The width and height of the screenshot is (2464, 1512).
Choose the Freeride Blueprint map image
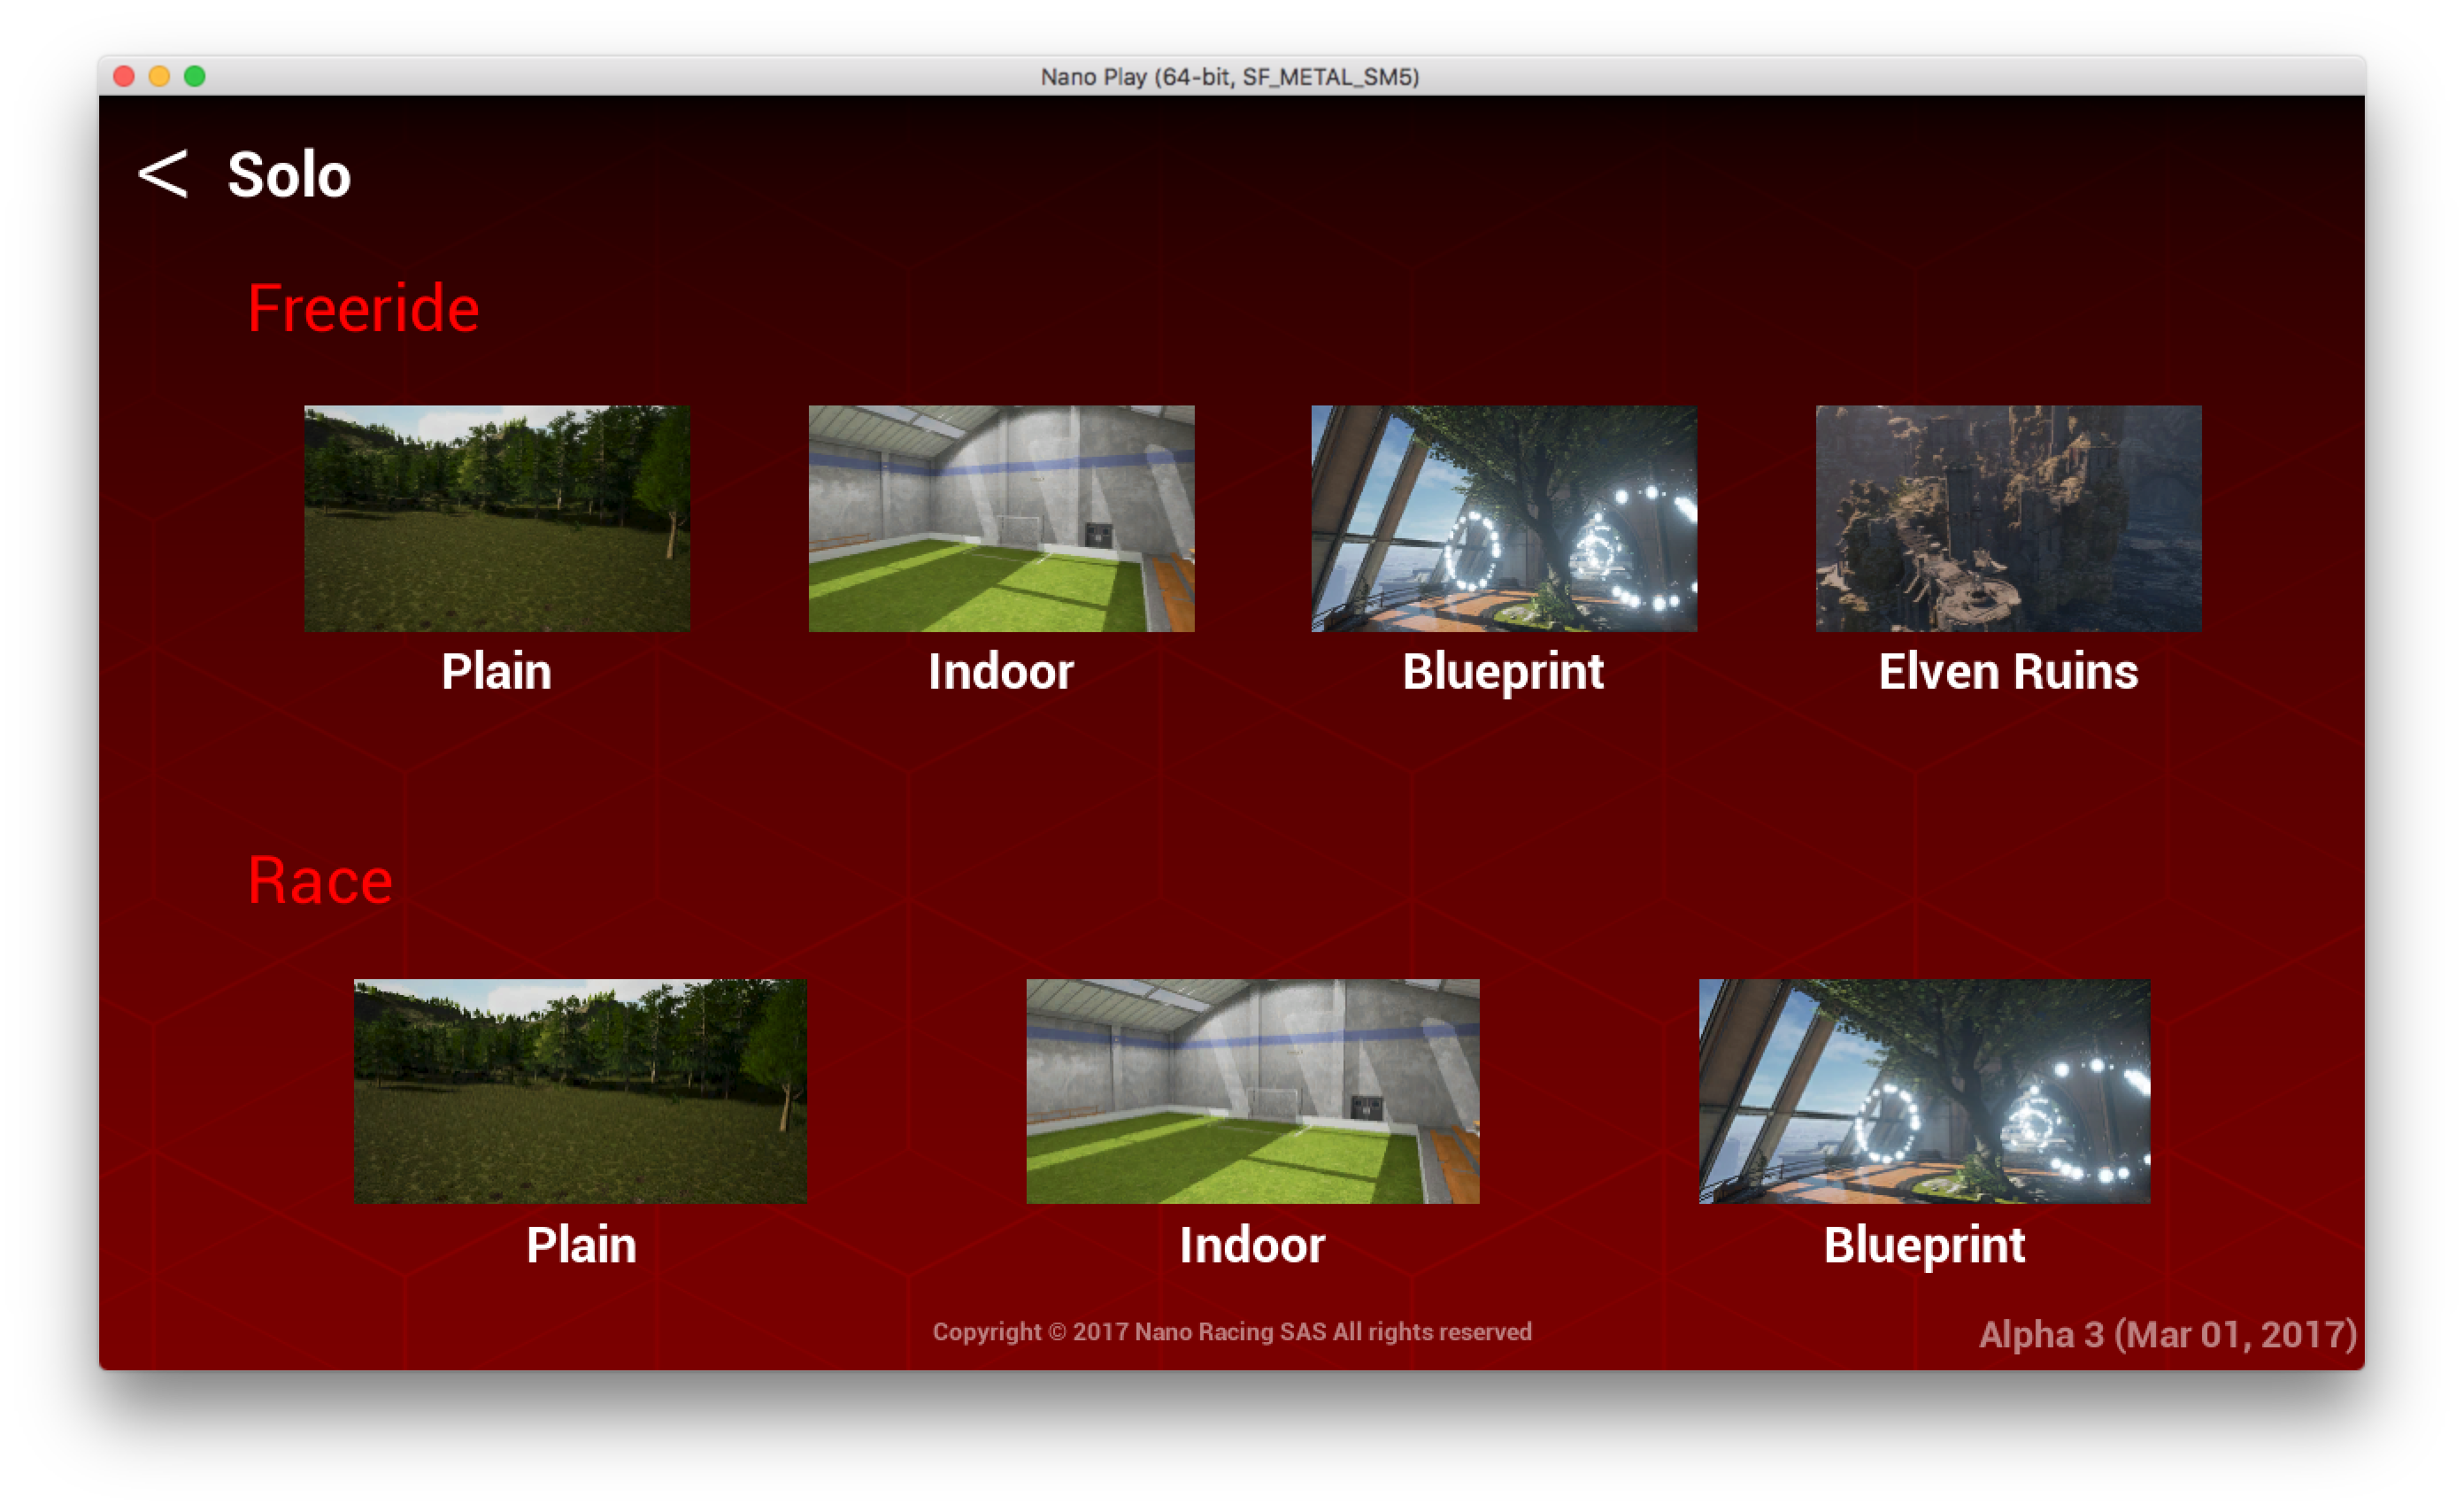click(1504, 518)
